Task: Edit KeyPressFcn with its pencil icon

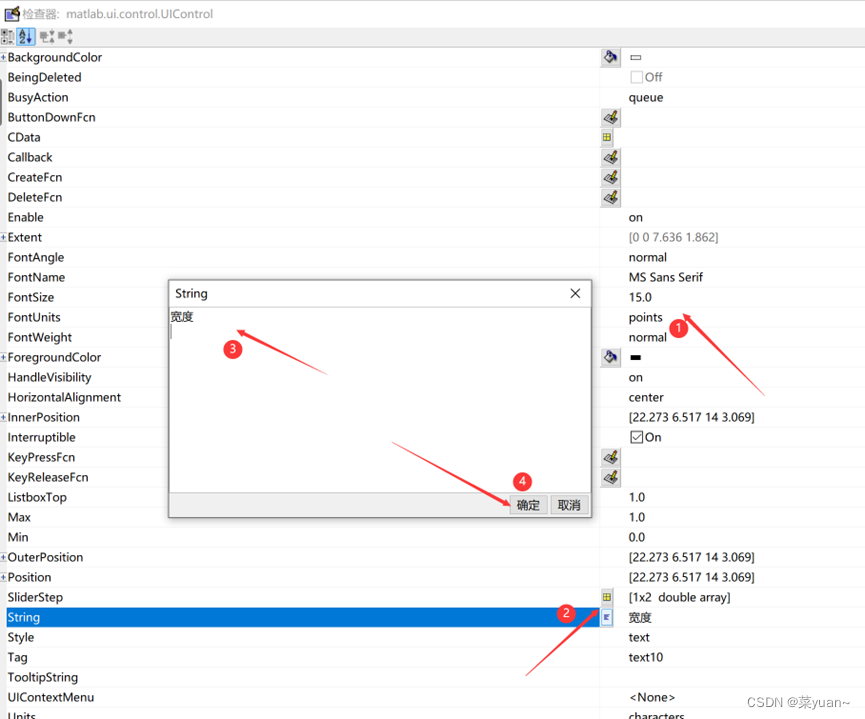Action: 610,457
